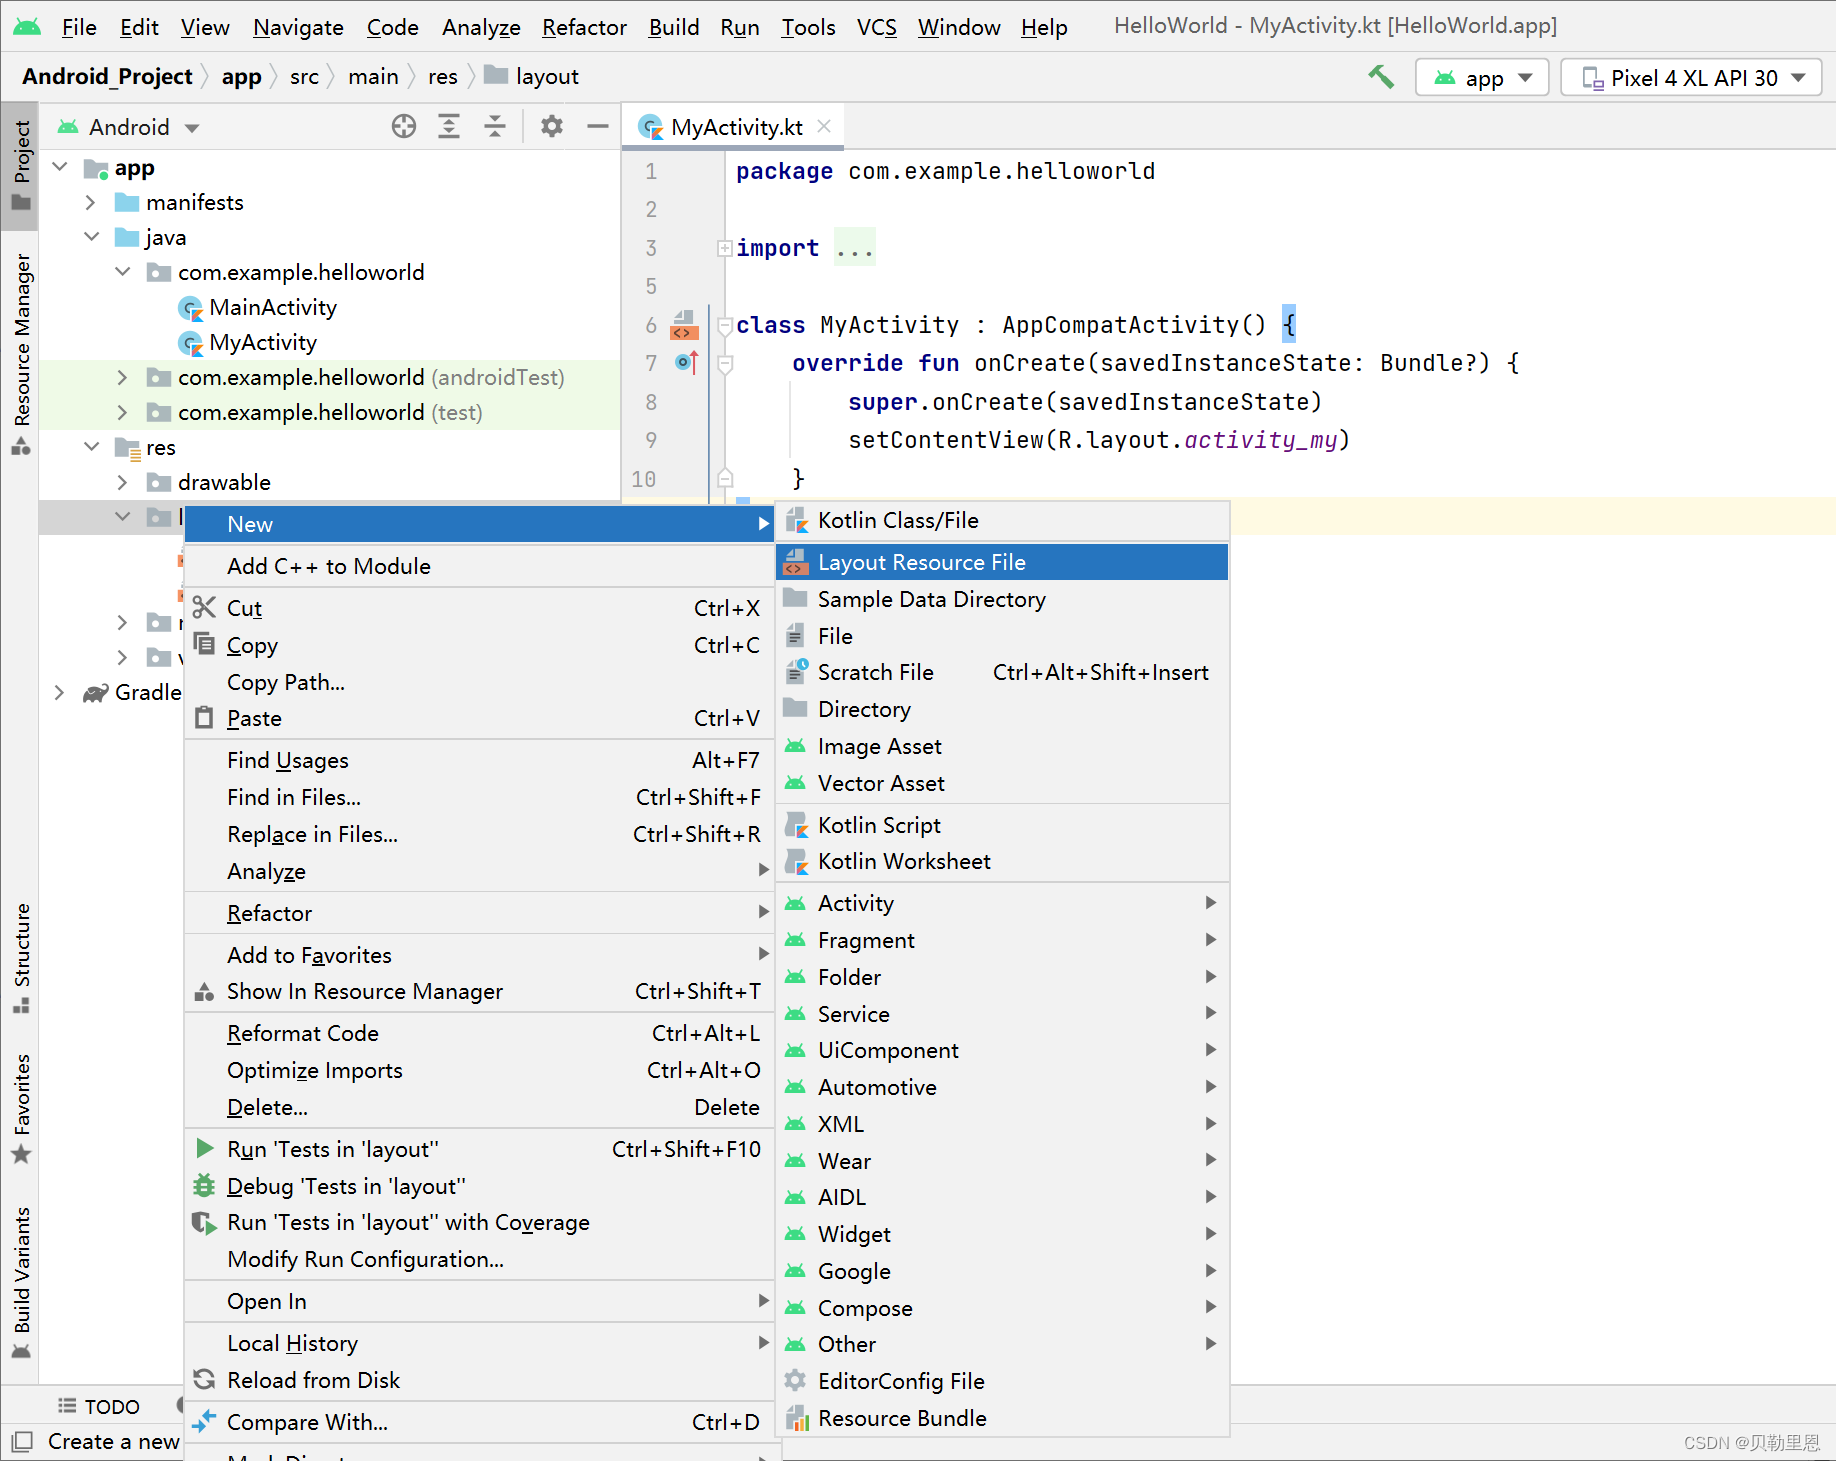The height and width of the screenshot is (1461, 1836).
Task: Open the Build menu
Action: (x=673, y=27)
